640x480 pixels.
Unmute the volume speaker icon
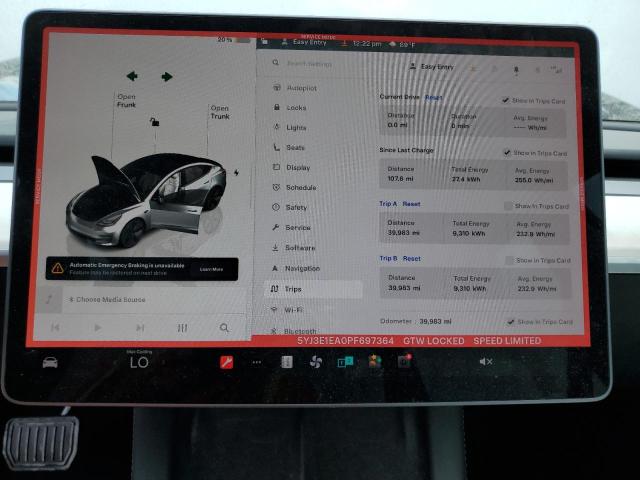coord(485,361)
